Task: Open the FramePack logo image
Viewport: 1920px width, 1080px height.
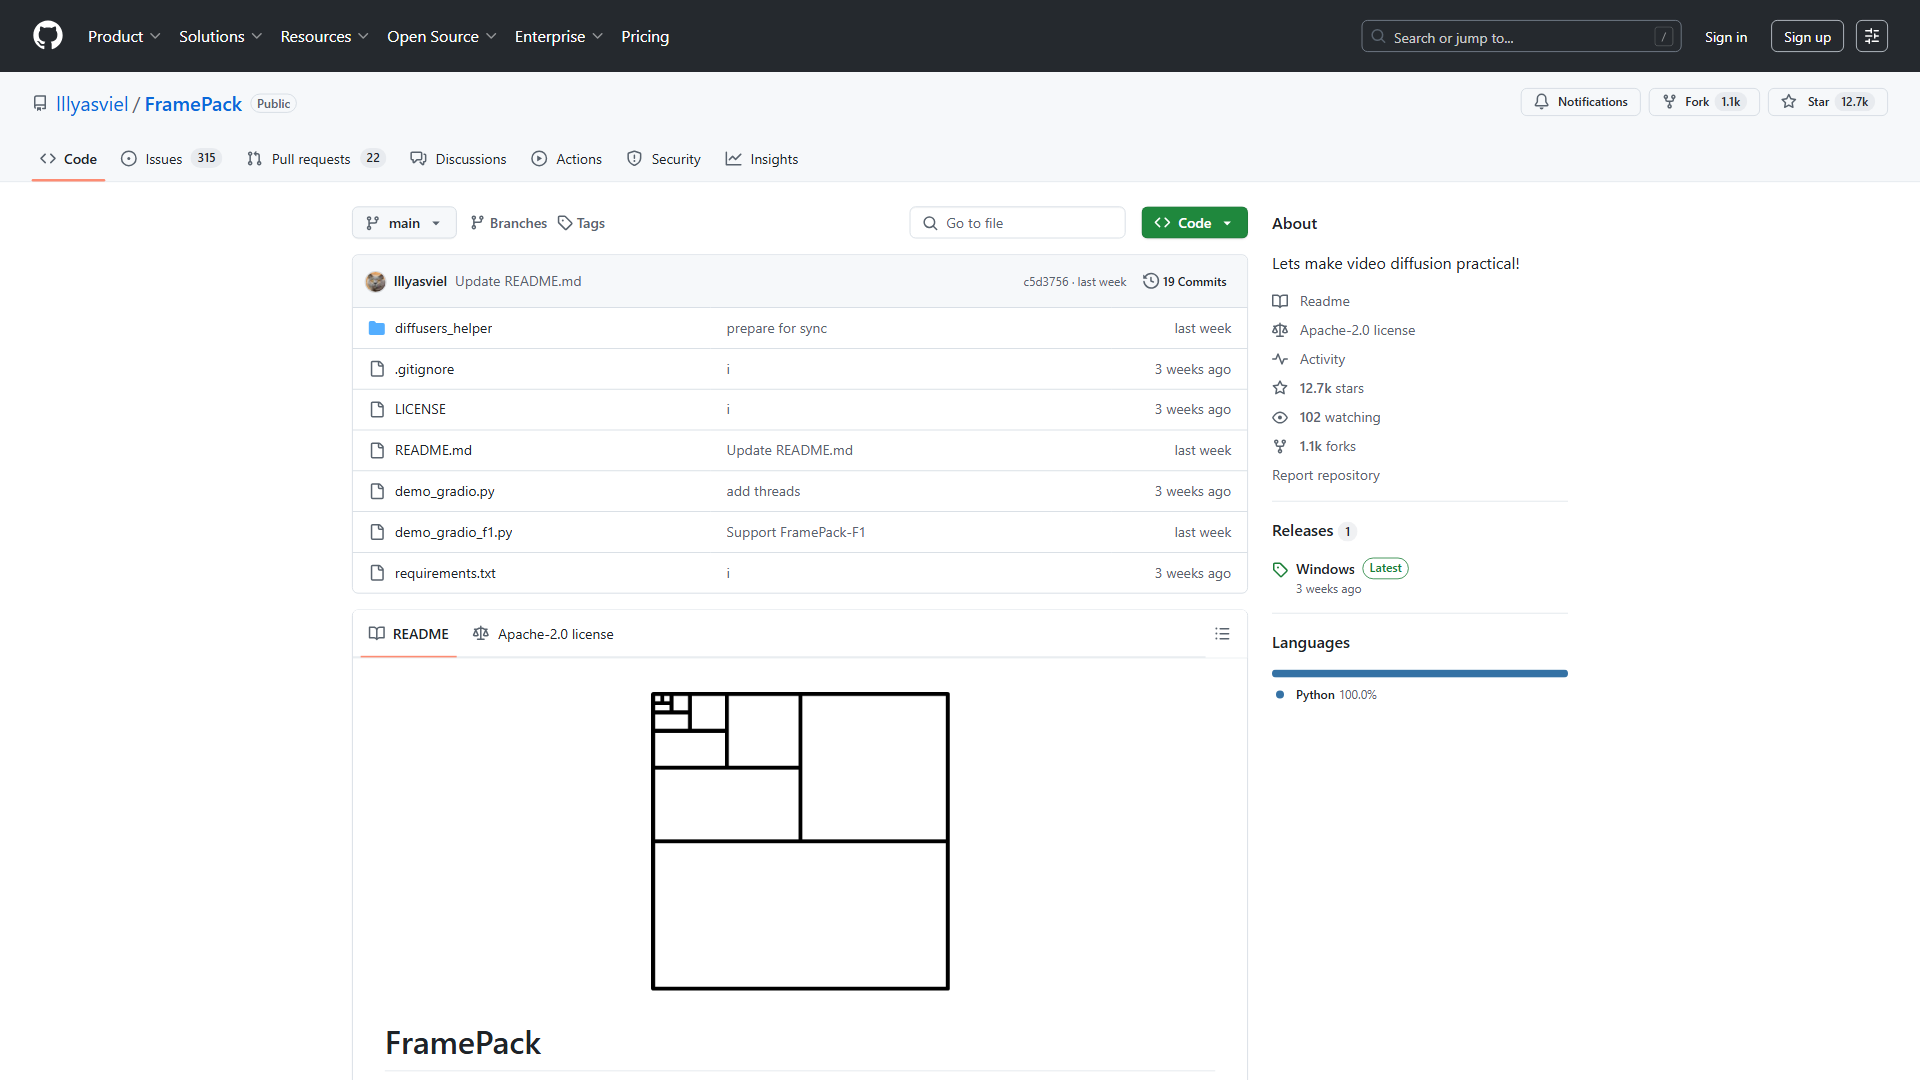Action: (800, 841)
